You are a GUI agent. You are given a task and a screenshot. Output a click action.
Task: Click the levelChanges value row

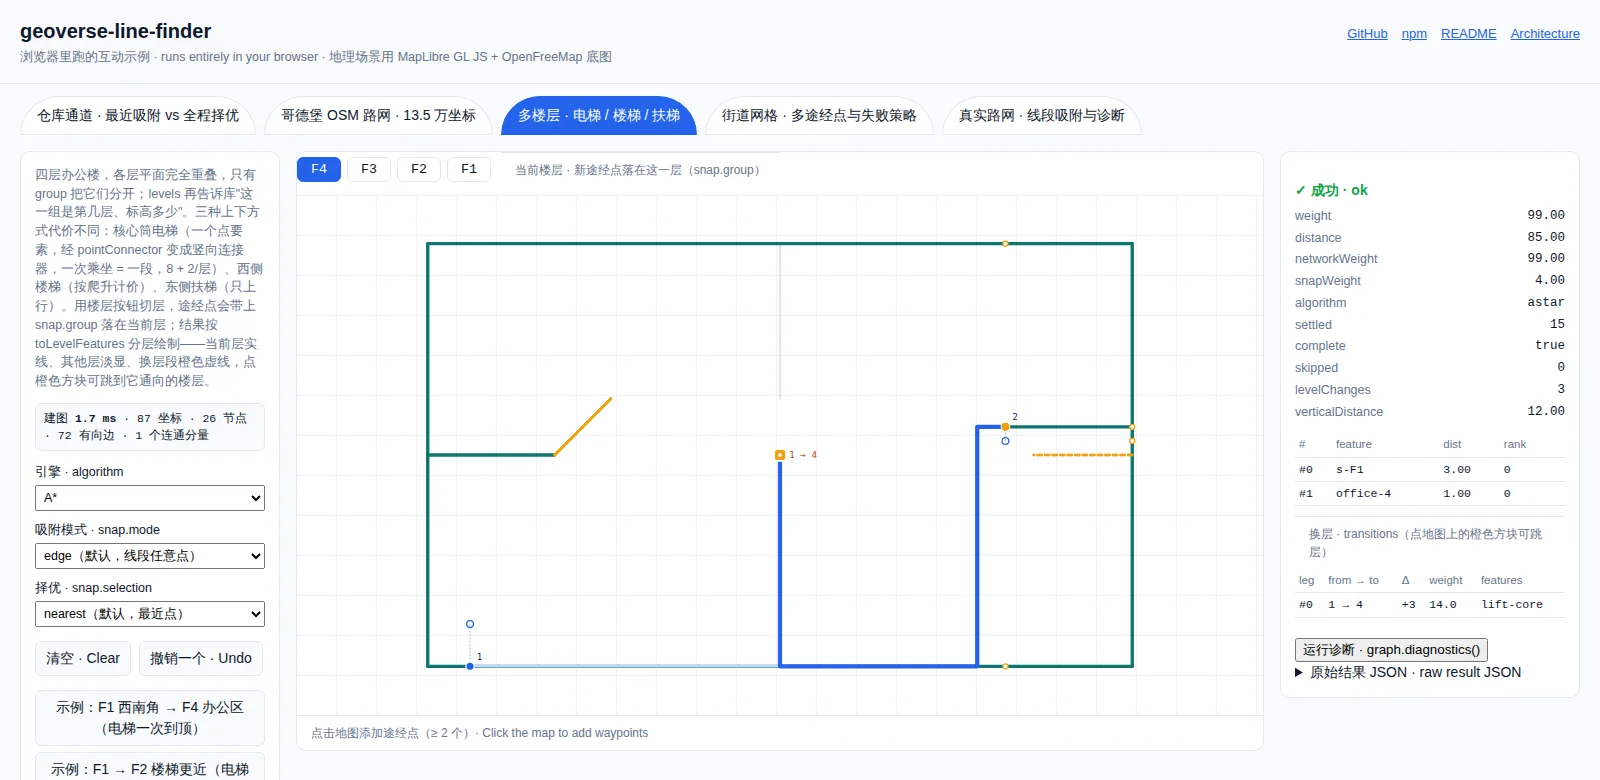tap(1430, 390)
